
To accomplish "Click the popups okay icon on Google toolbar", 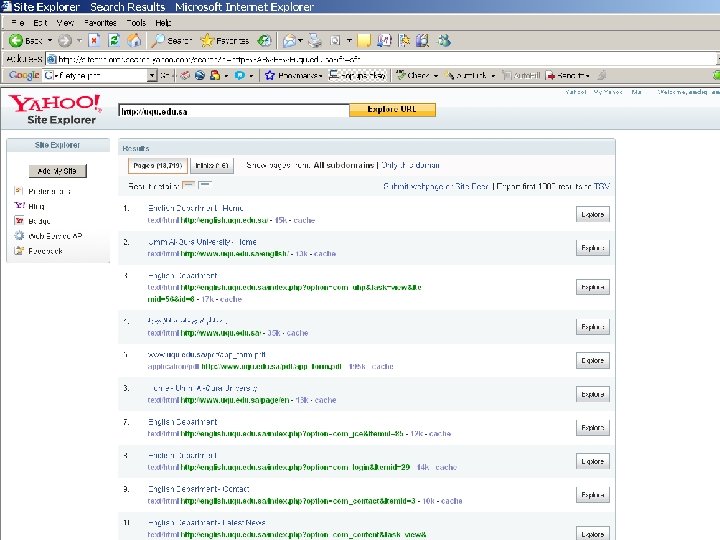I will (334, 75).
